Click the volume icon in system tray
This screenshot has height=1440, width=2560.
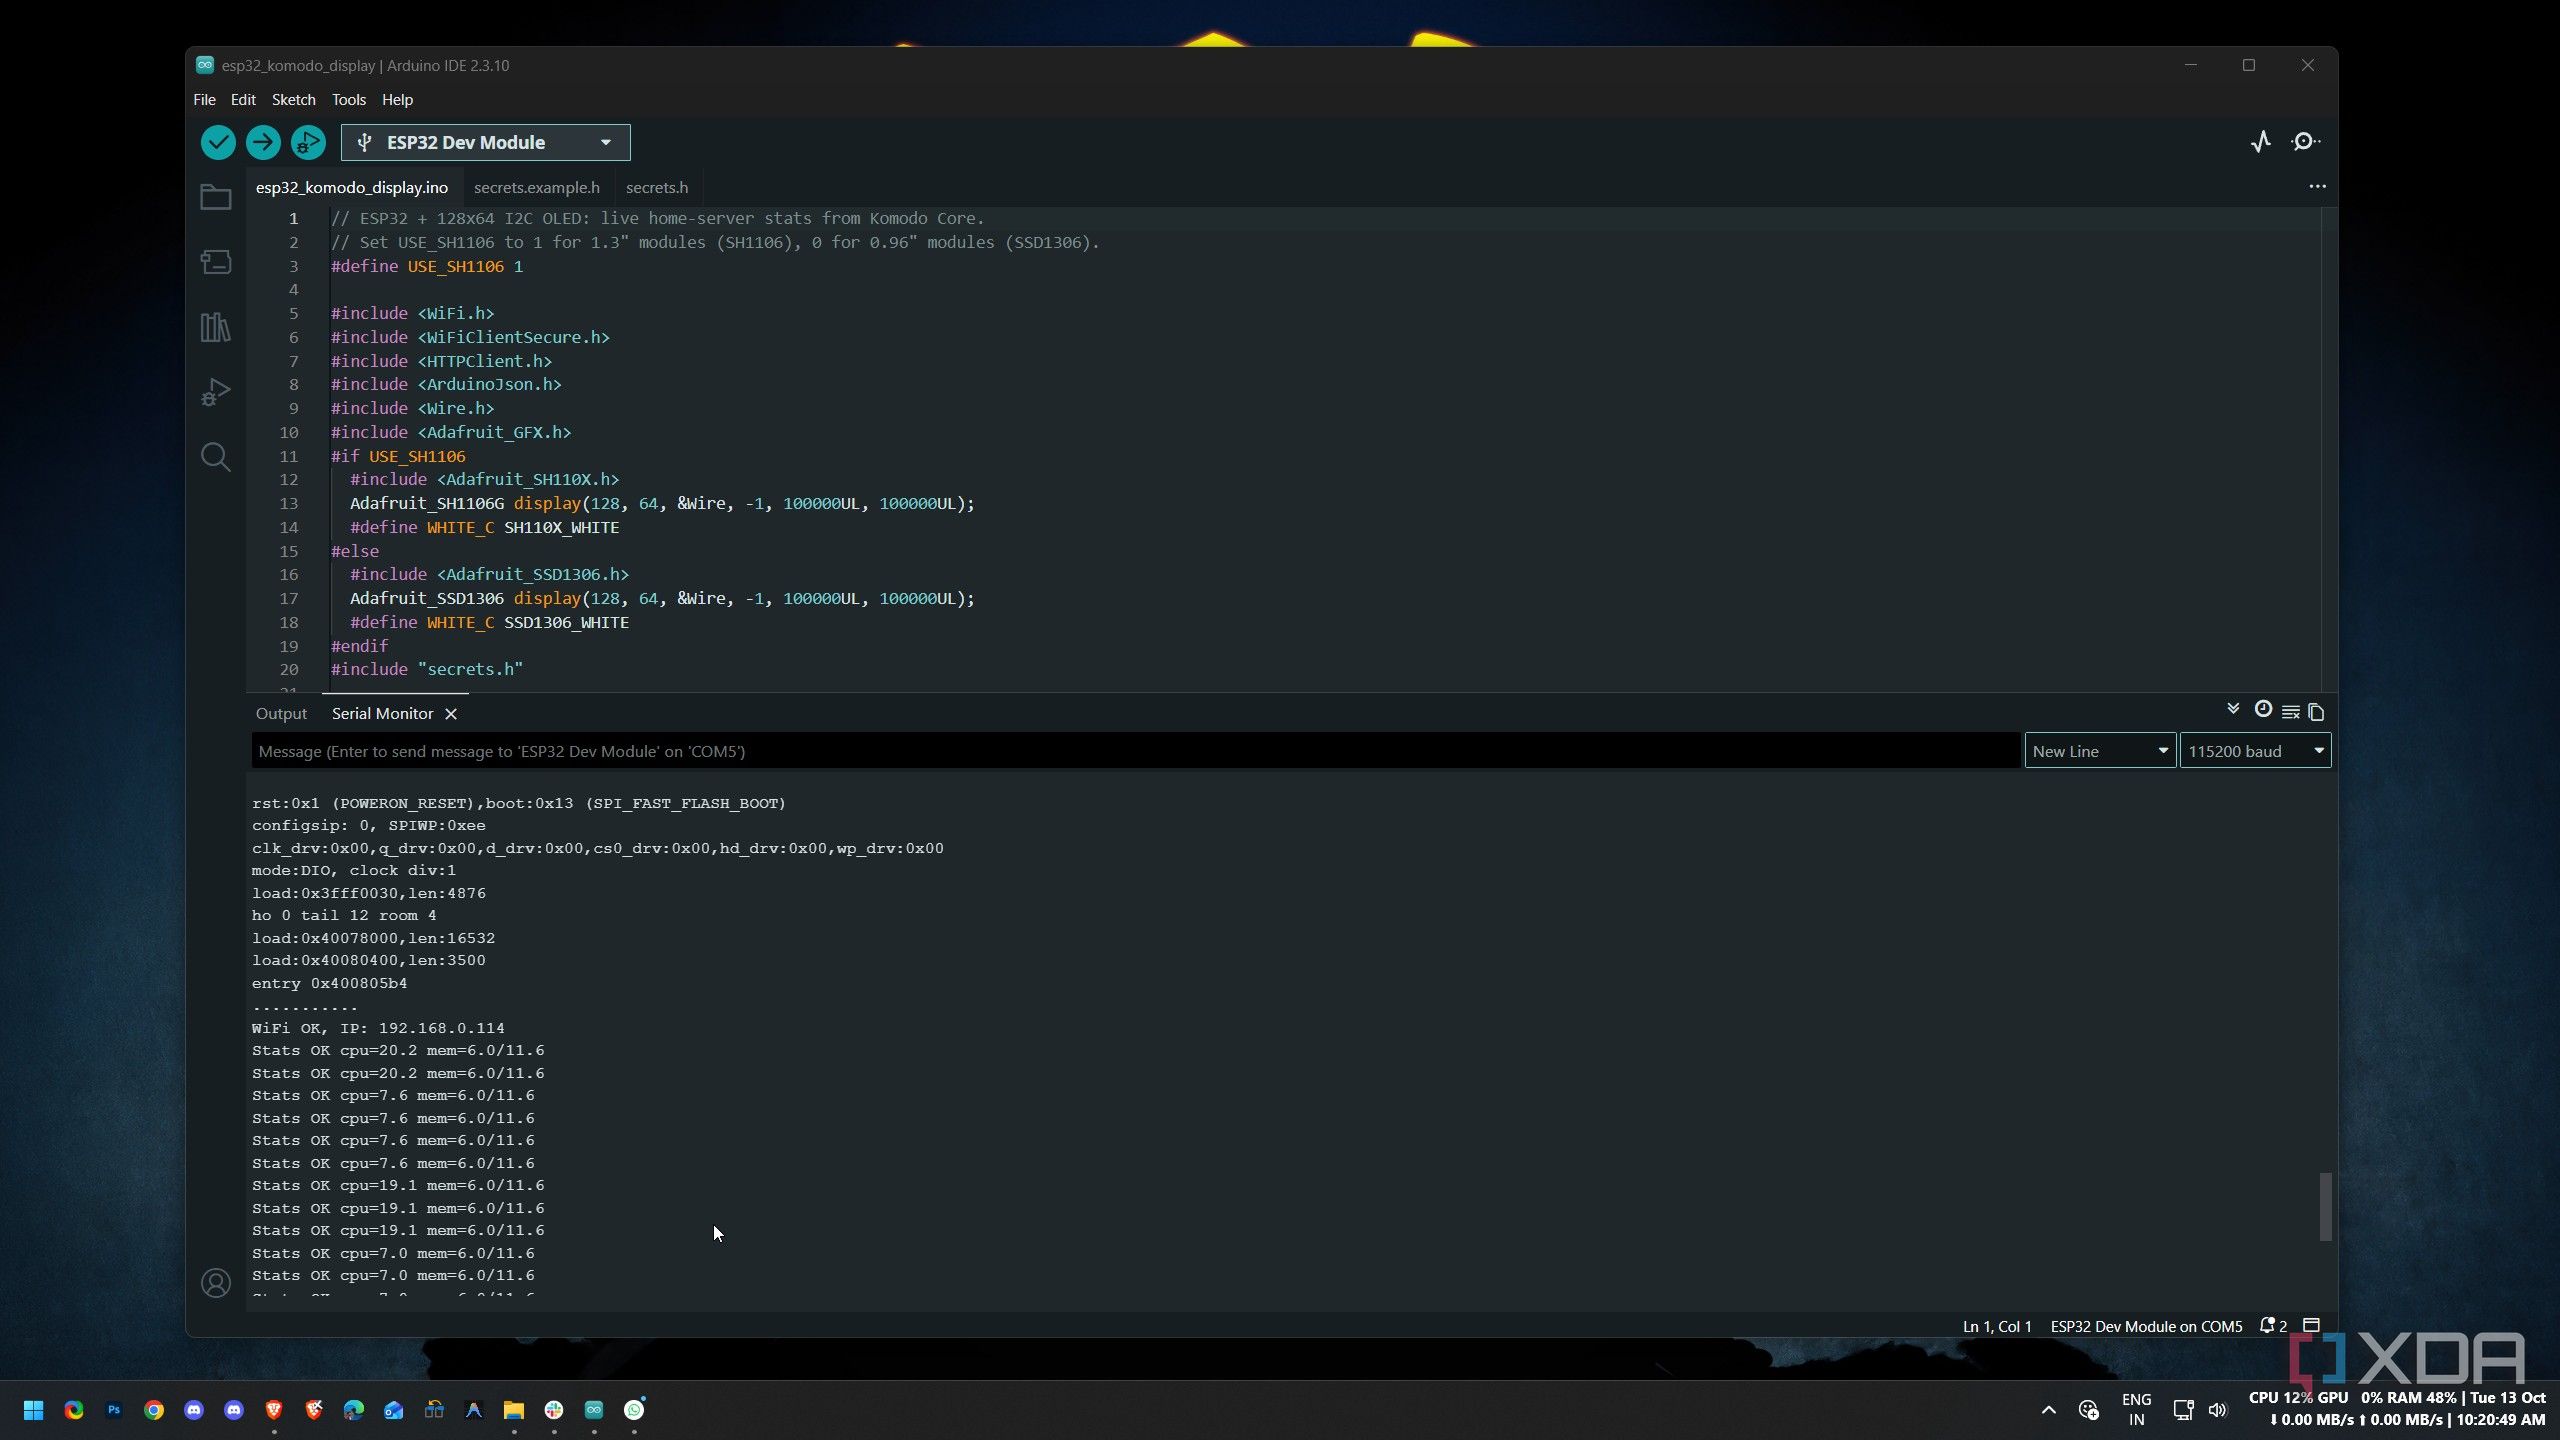coord(2217,1410)
